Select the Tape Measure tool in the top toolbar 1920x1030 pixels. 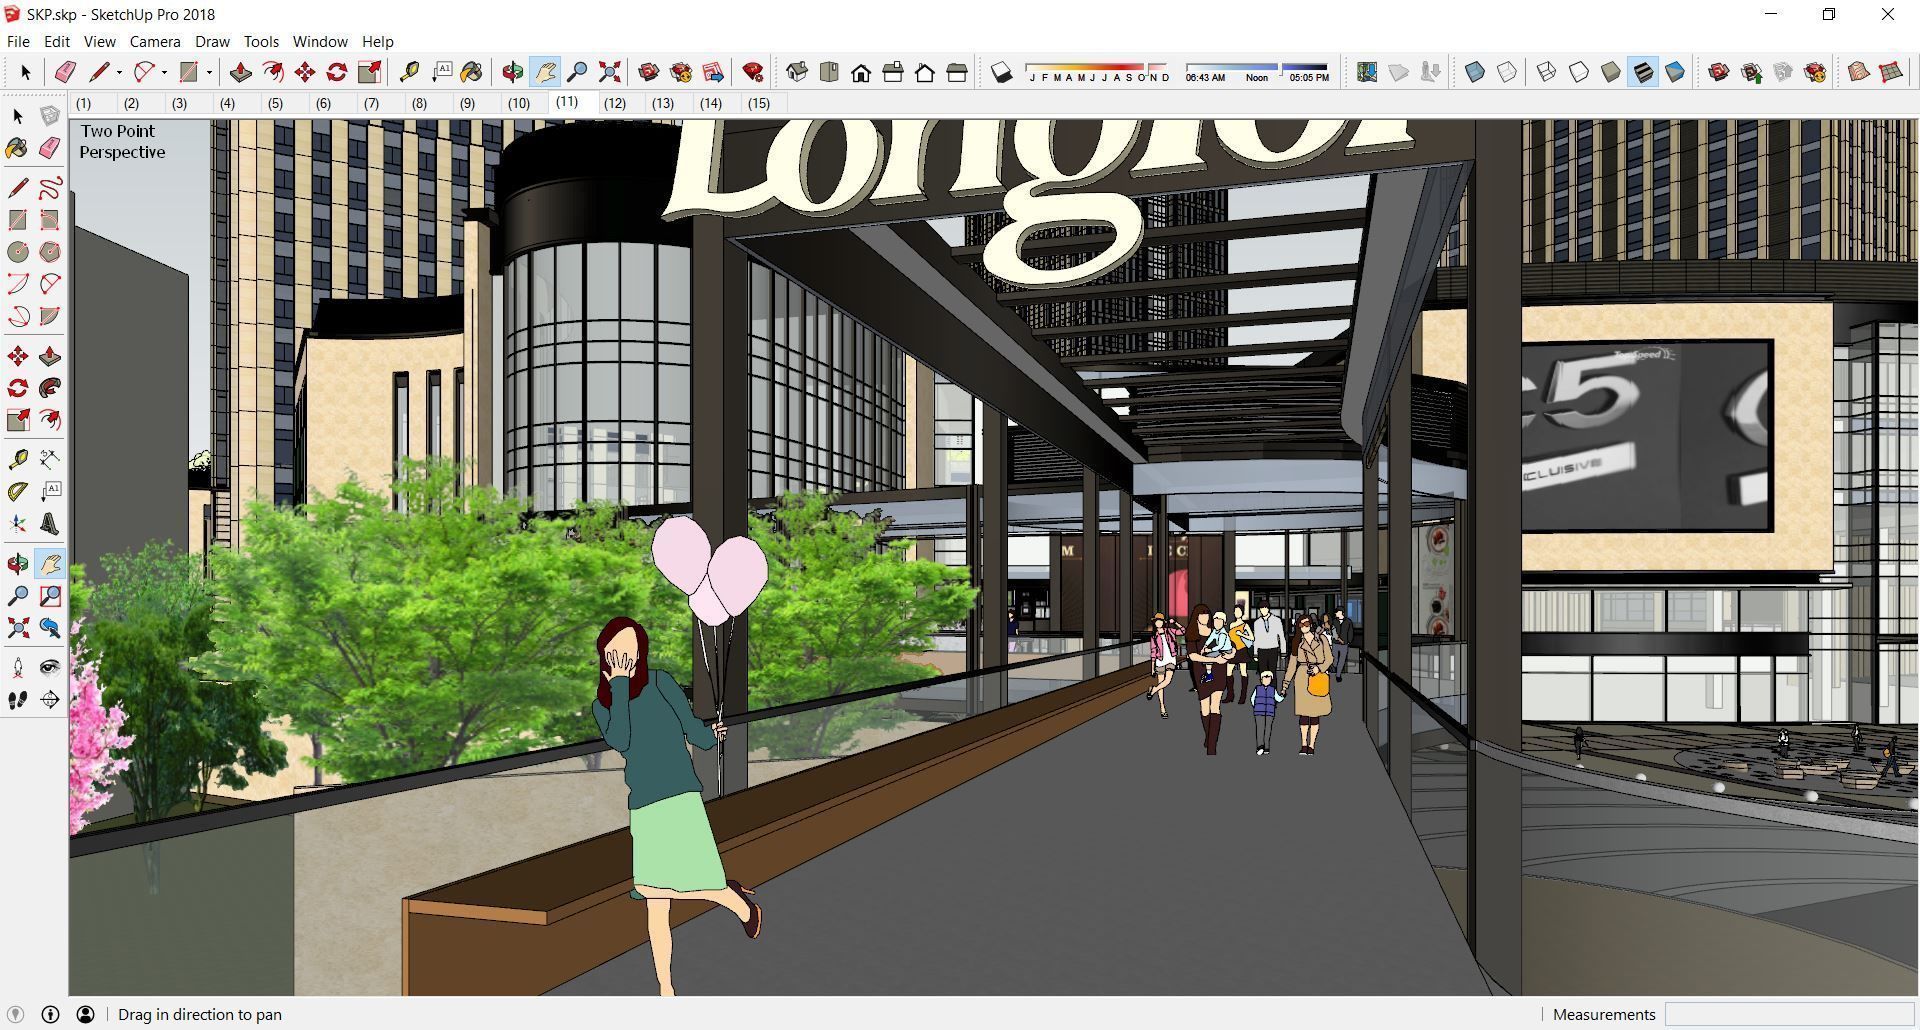click(409, 72)
